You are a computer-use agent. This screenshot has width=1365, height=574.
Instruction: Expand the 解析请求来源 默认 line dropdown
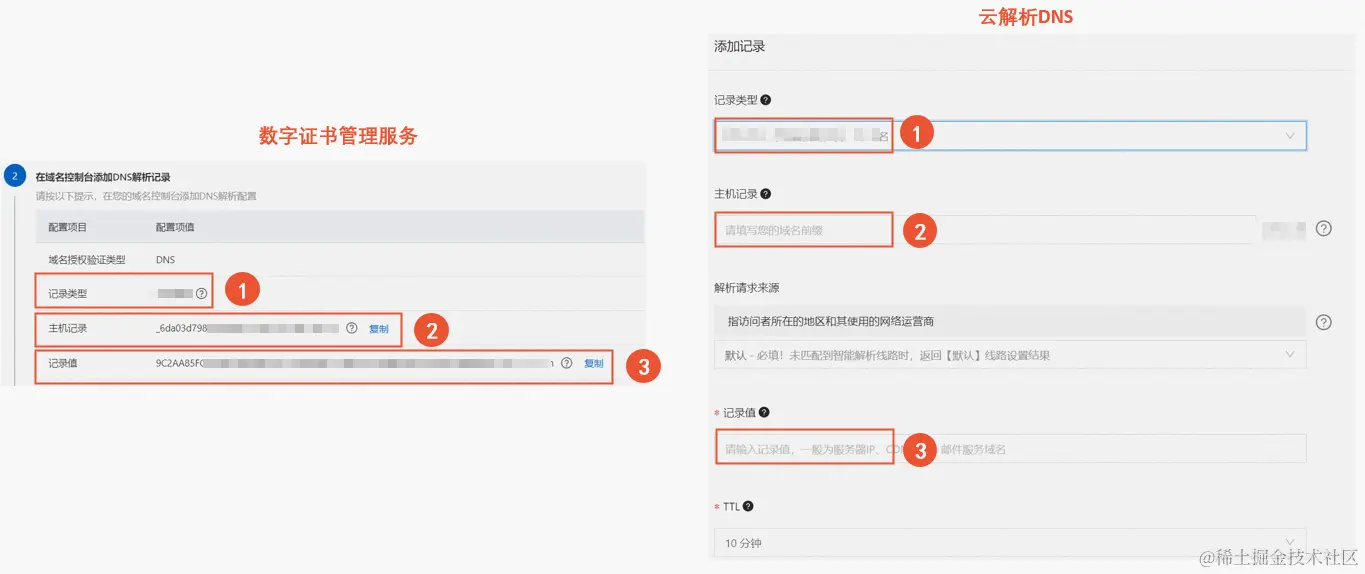click(x=1010, y=354)
